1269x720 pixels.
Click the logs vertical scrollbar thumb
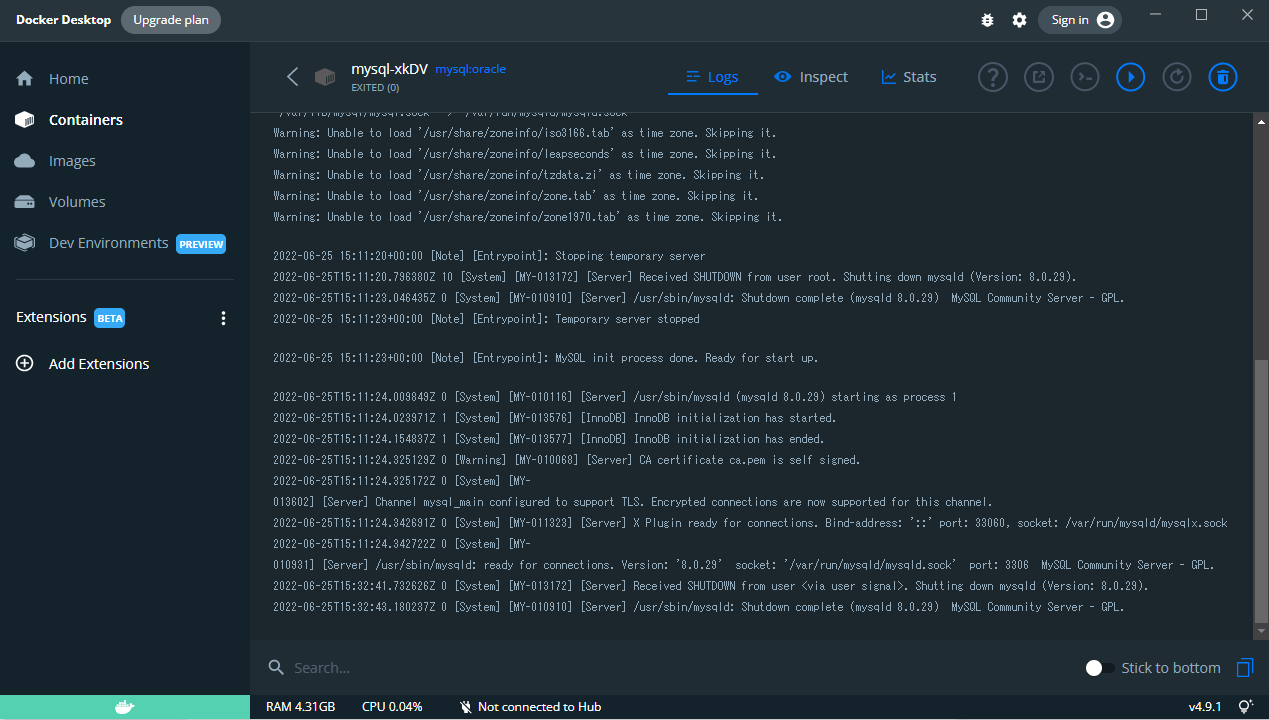coord(1260,490)
